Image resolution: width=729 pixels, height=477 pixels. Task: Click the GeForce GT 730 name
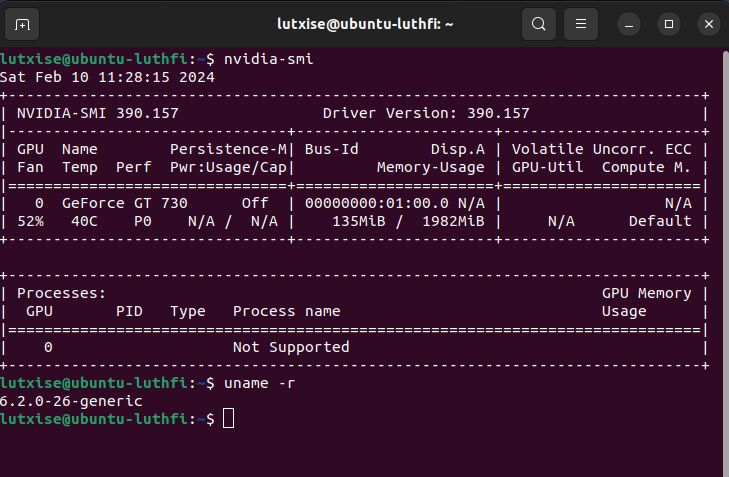125,203
